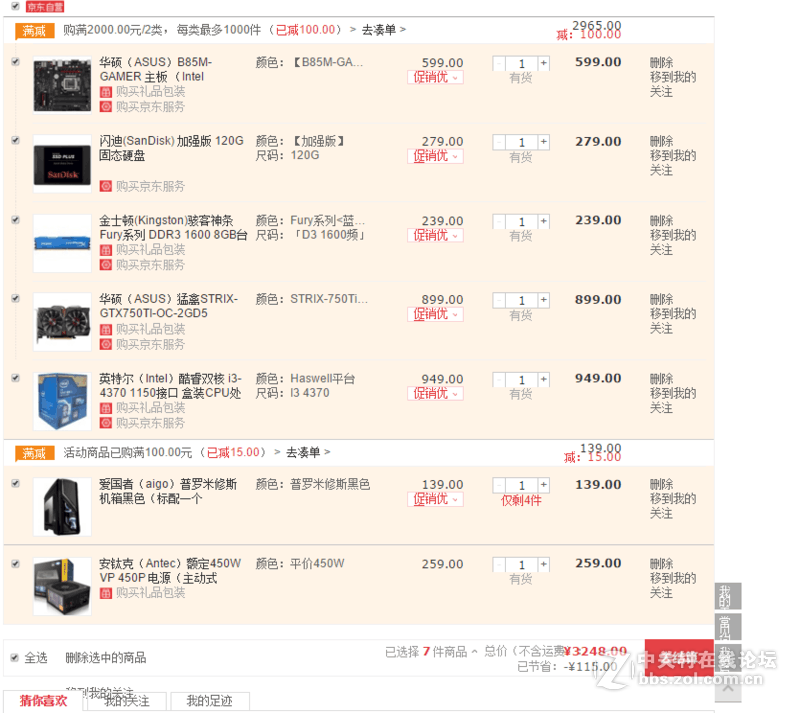Toggle the 全选 select-all checkbox
Image resolution: width=800 pixels, height=713 pixels.
[x=14, y=657]
